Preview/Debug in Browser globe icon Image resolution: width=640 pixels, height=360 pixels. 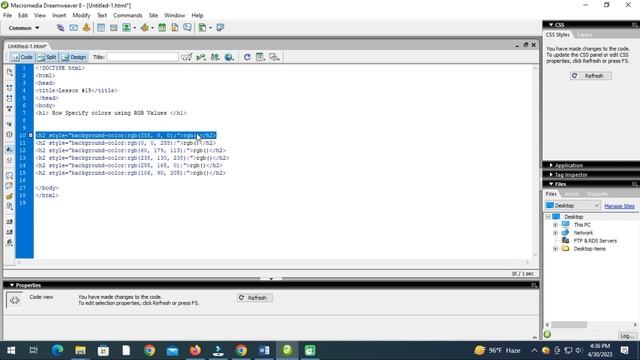tap(229, 57)
